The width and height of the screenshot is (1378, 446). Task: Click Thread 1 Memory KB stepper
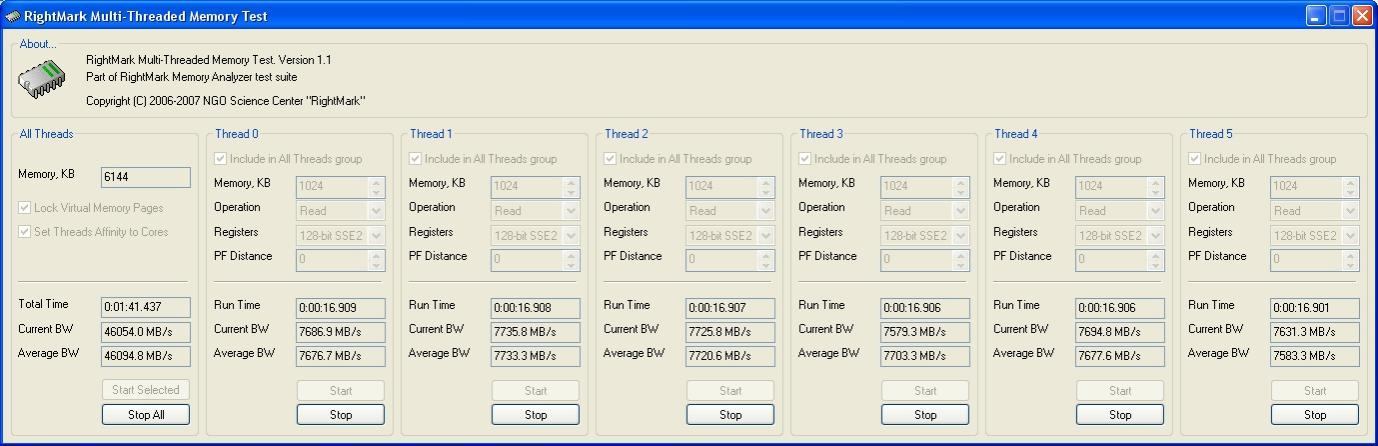coord(571,186)
